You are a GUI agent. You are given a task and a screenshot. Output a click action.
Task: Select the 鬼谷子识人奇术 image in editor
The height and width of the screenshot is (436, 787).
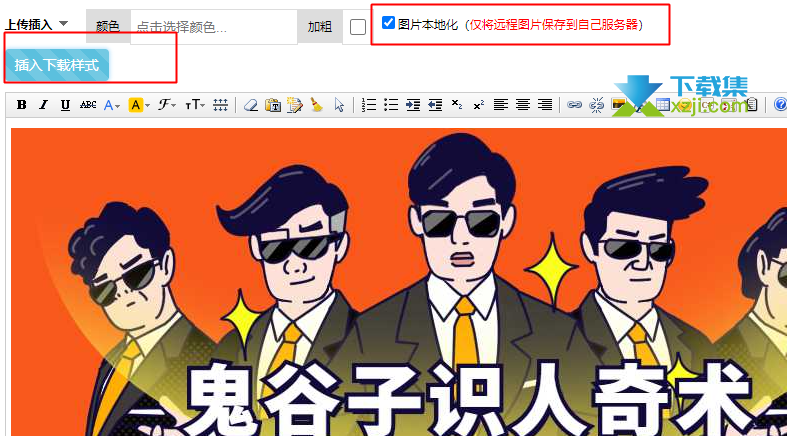[399, 282]
